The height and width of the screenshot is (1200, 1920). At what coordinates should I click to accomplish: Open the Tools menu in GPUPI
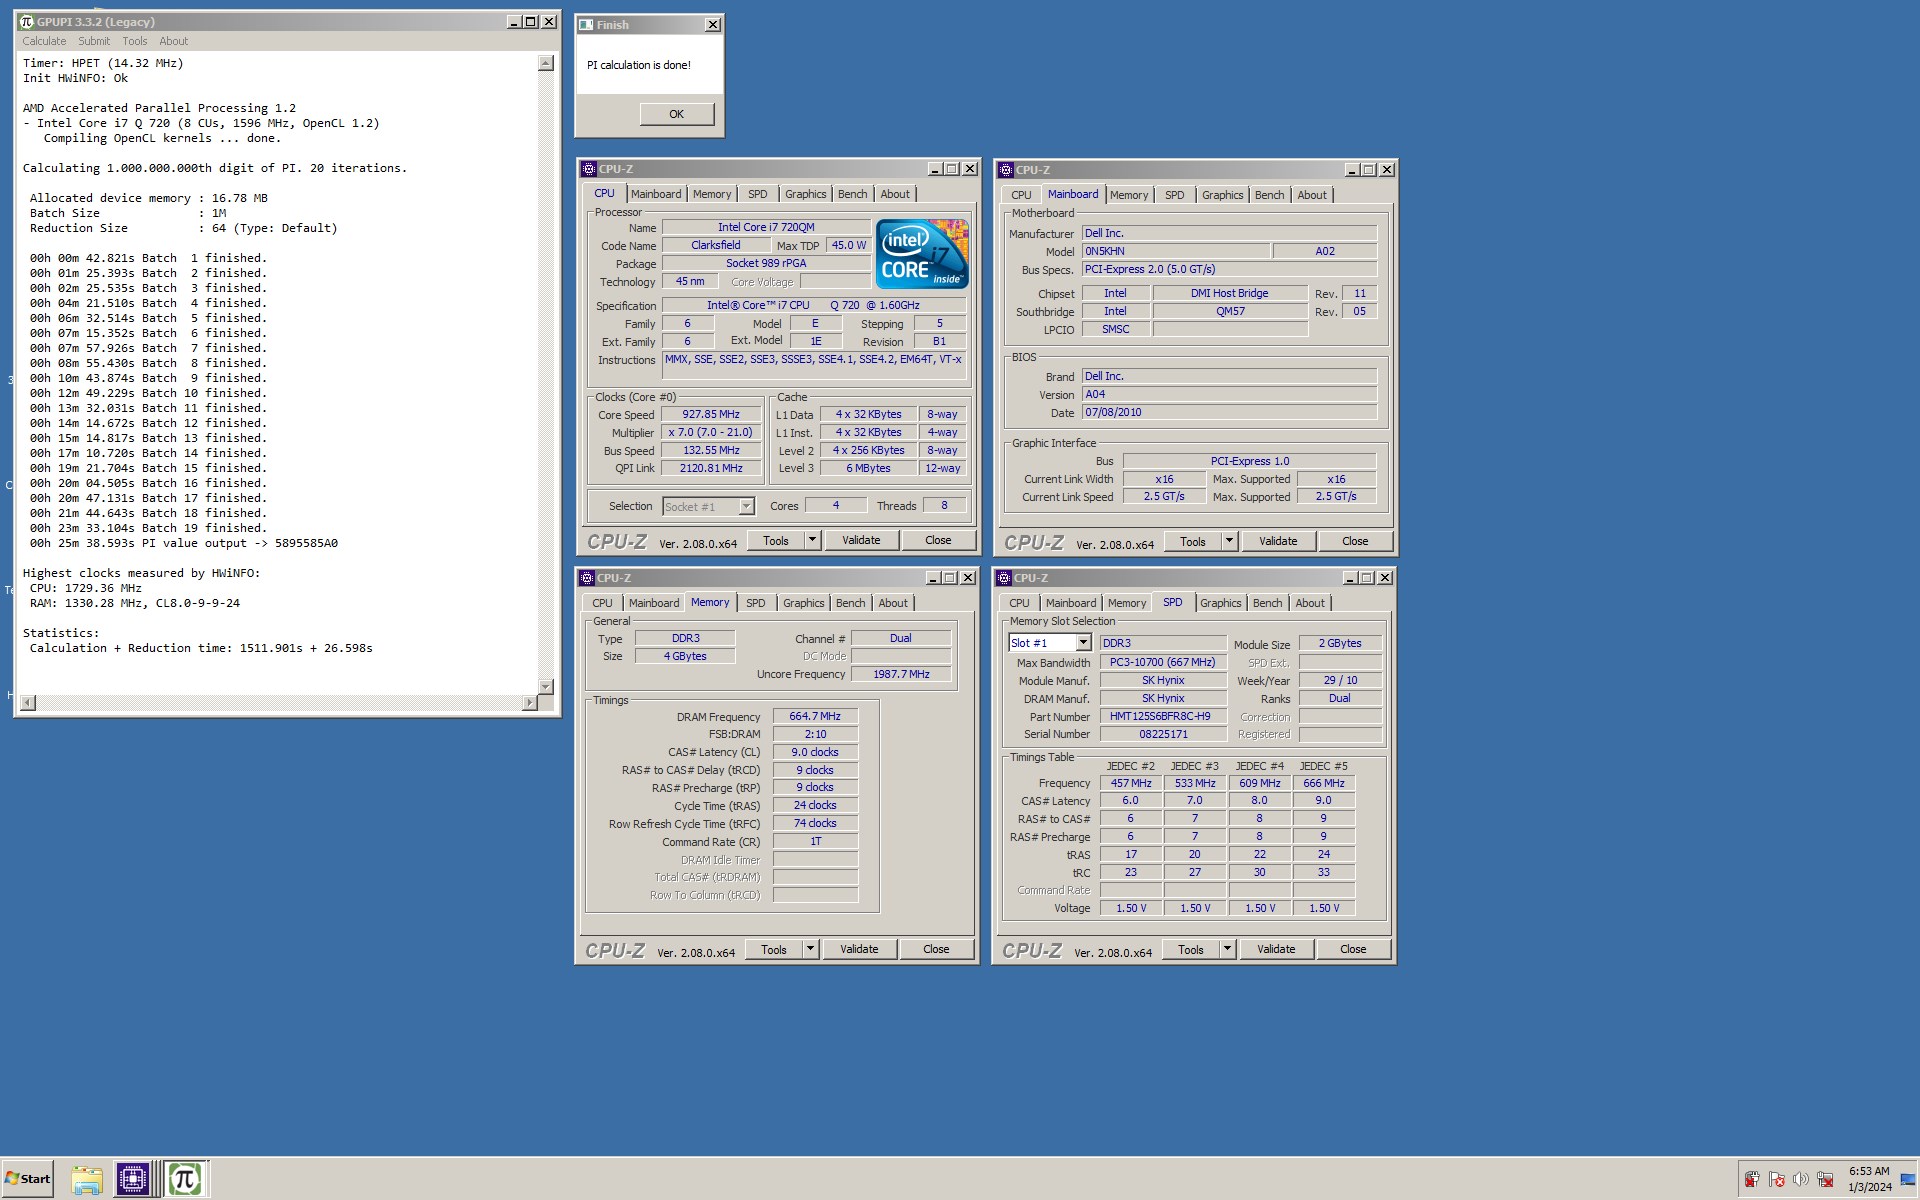click(x=135, y=41)
